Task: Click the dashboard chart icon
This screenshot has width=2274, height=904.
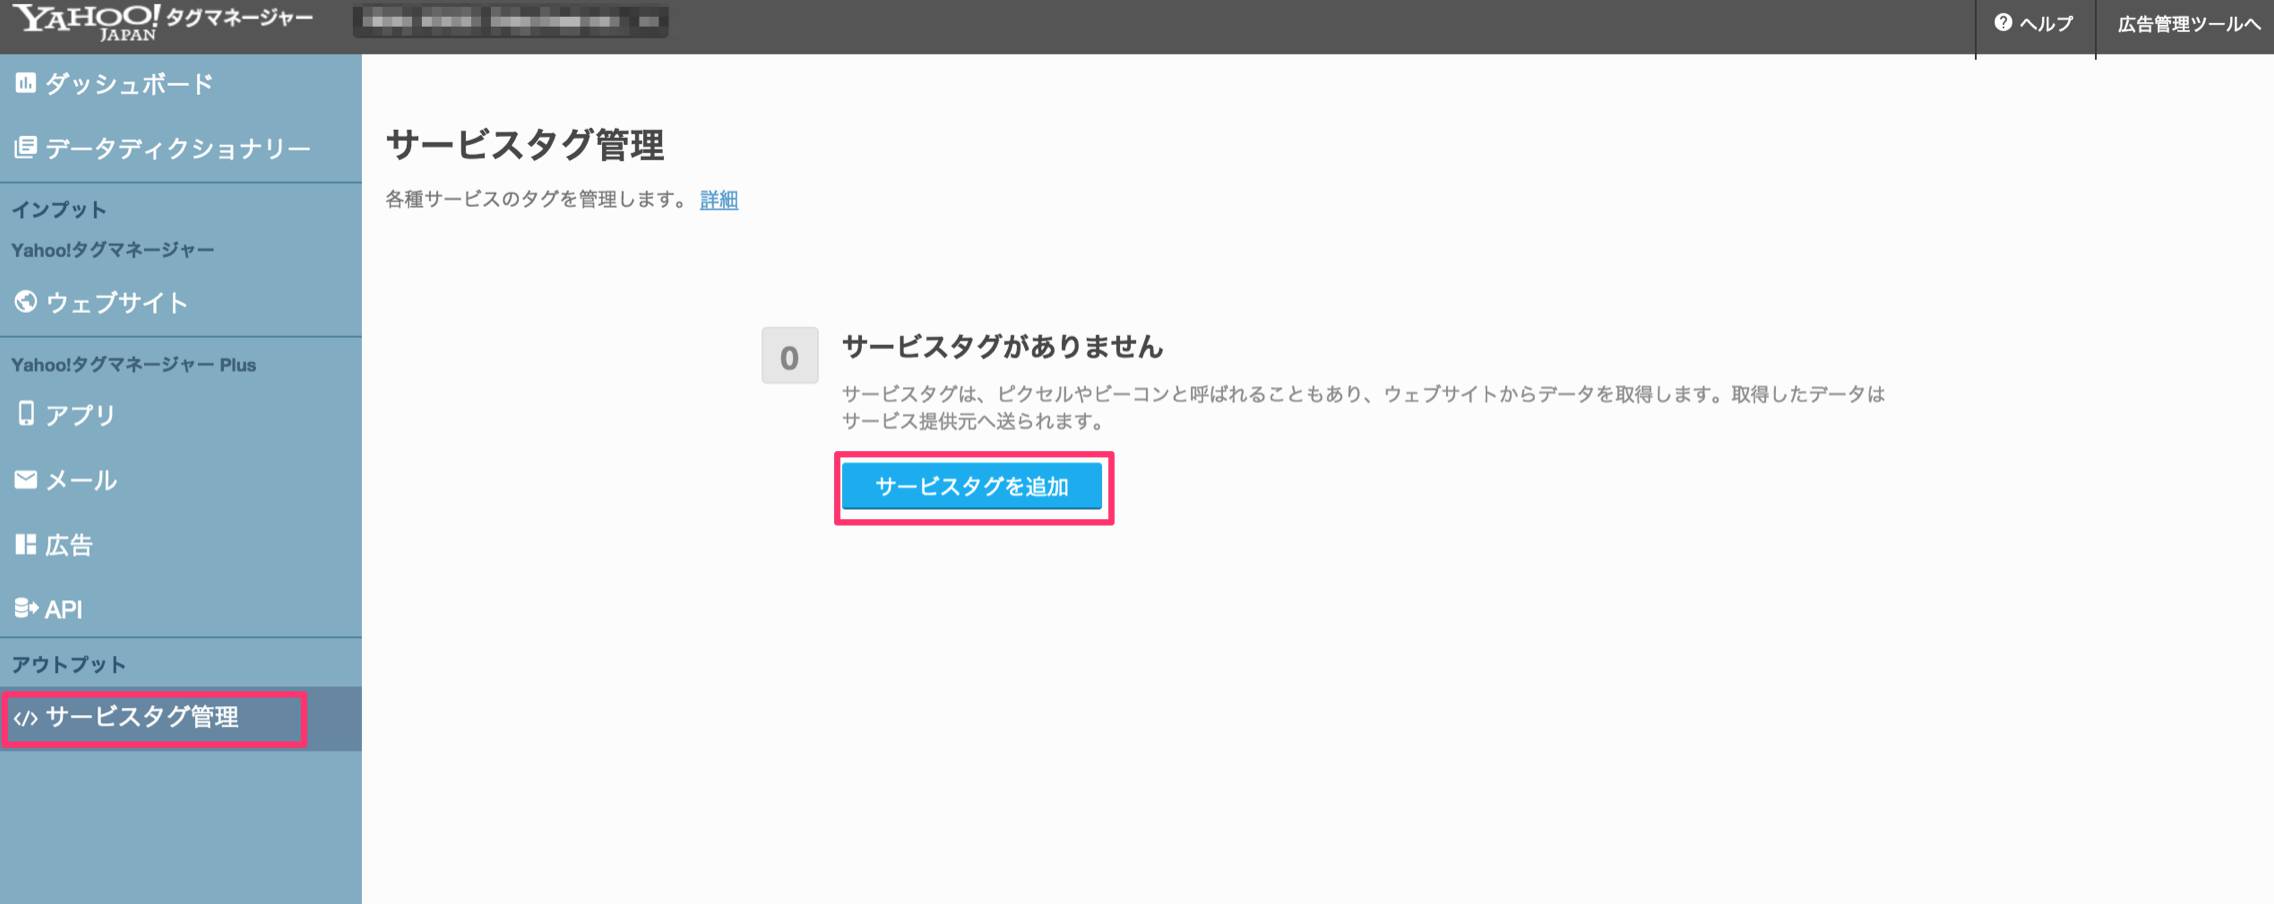Action: (x=25, y=83)
